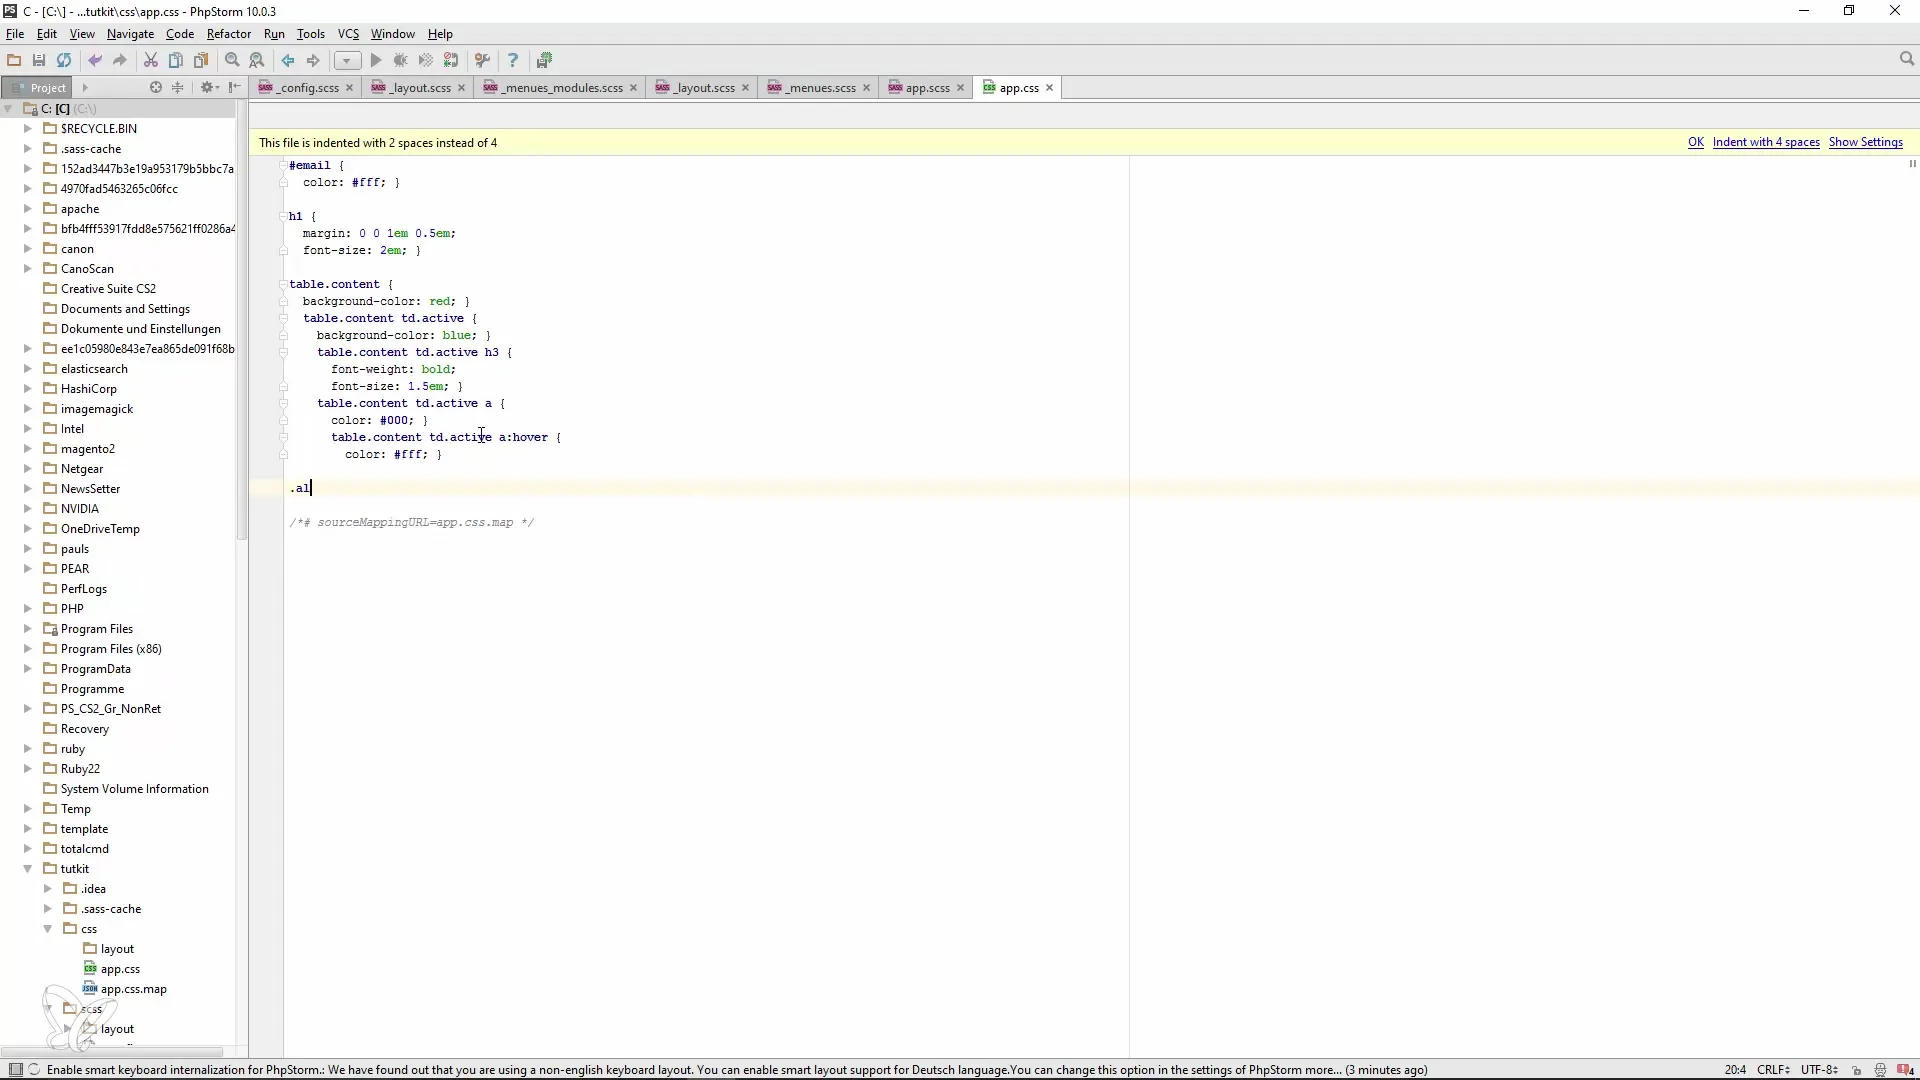Click the Debug bug icon

pyautogui.click(x=401, y=60)
